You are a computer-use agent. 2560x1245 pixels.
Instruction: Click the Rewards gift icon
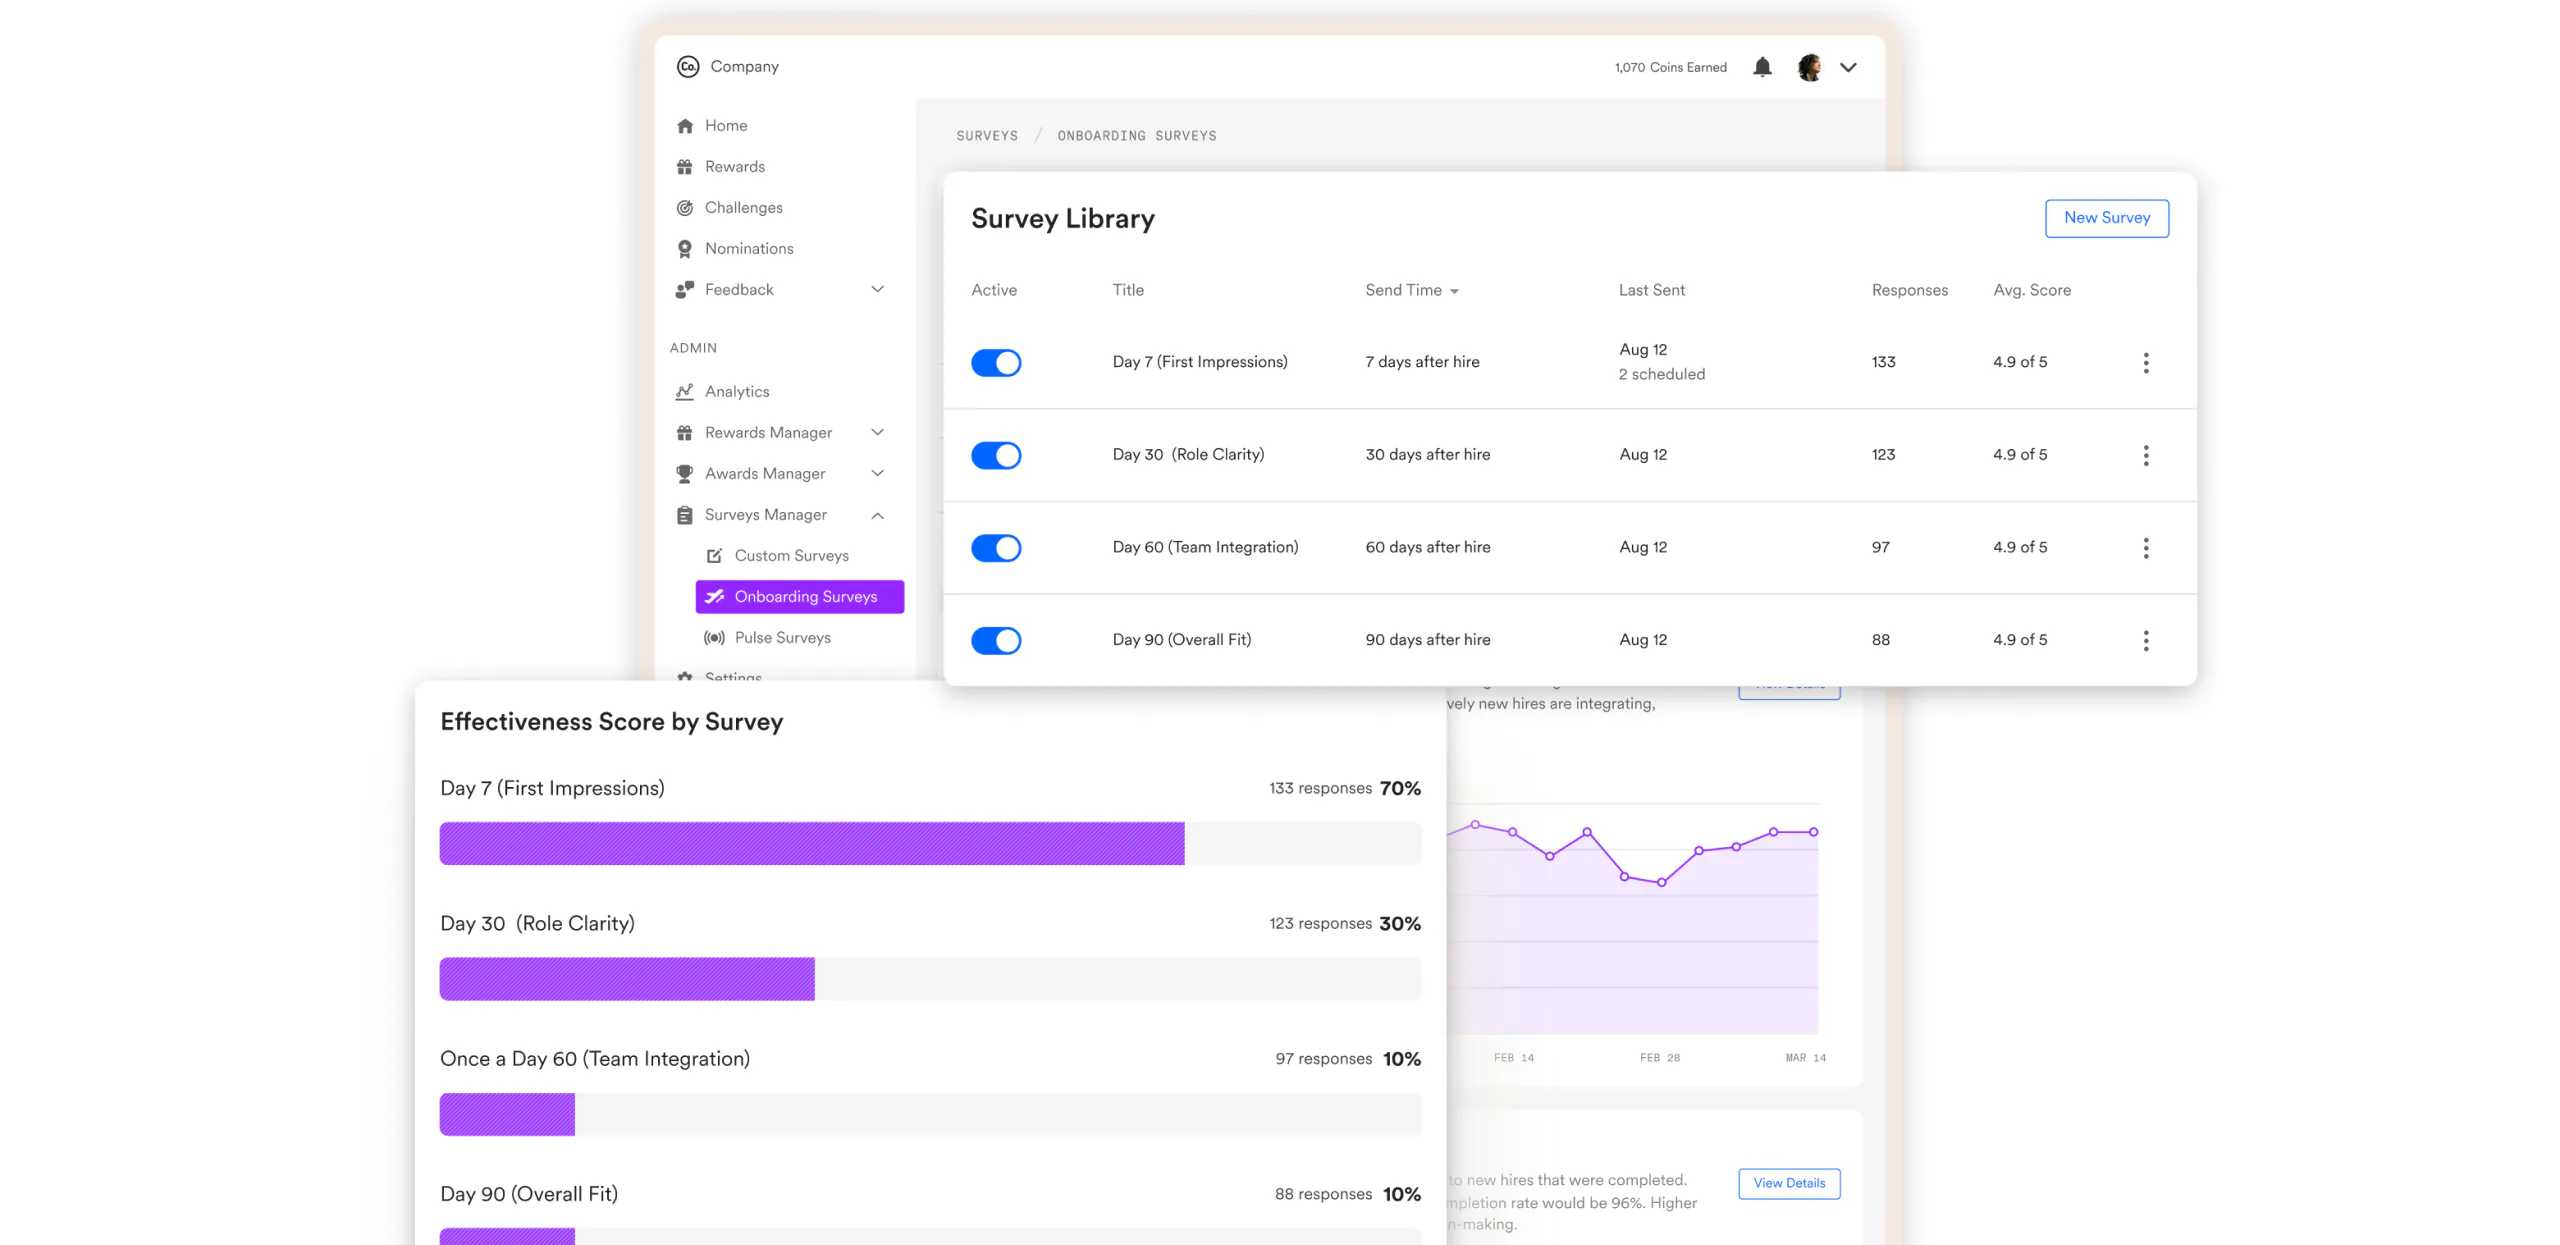pyautogui.click(x=684, y=167)
